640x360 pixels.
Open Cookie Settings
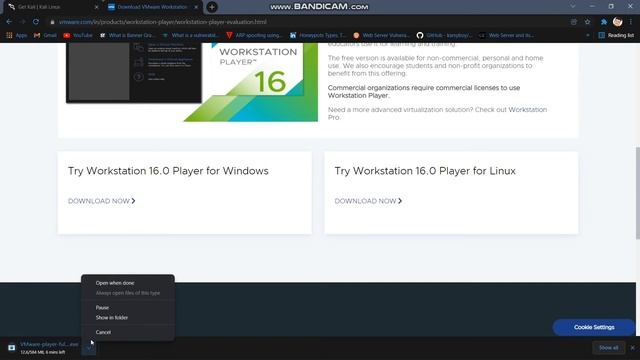[x=594, y=327]
